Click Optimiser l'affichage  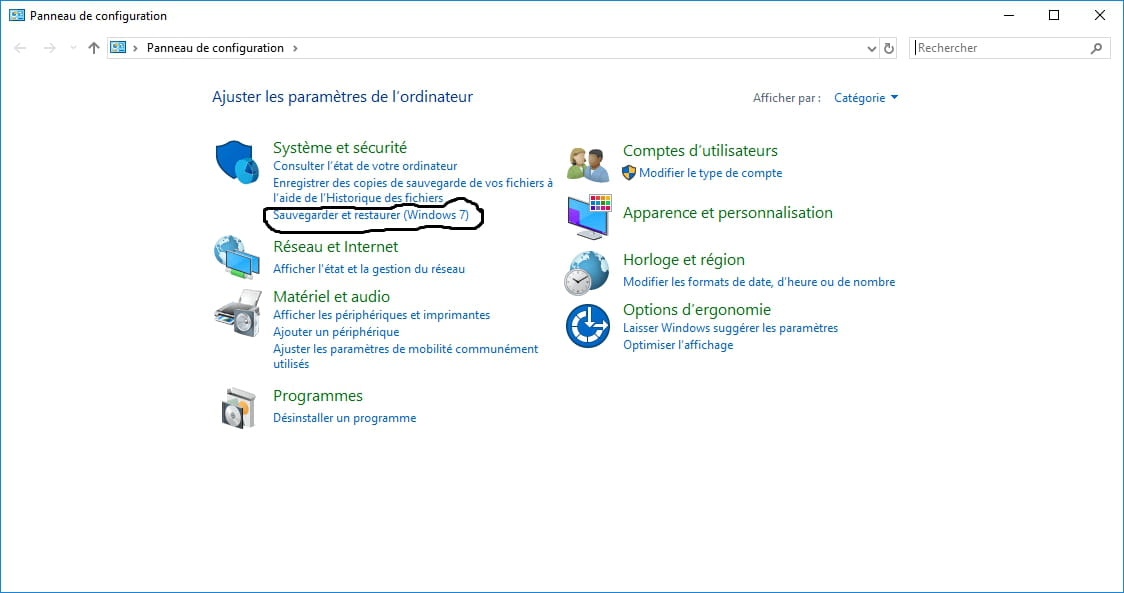(678, 345)
